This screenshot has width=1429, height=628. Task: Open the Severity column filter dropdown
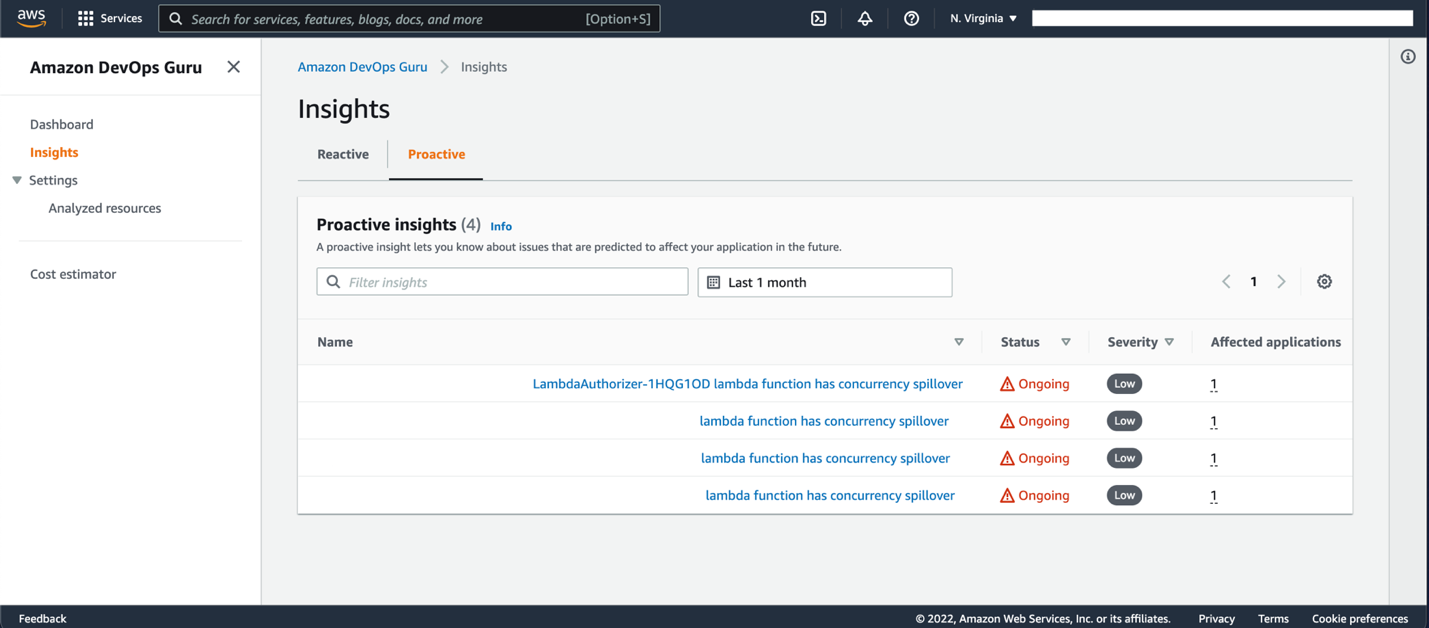pos(1168,341)
